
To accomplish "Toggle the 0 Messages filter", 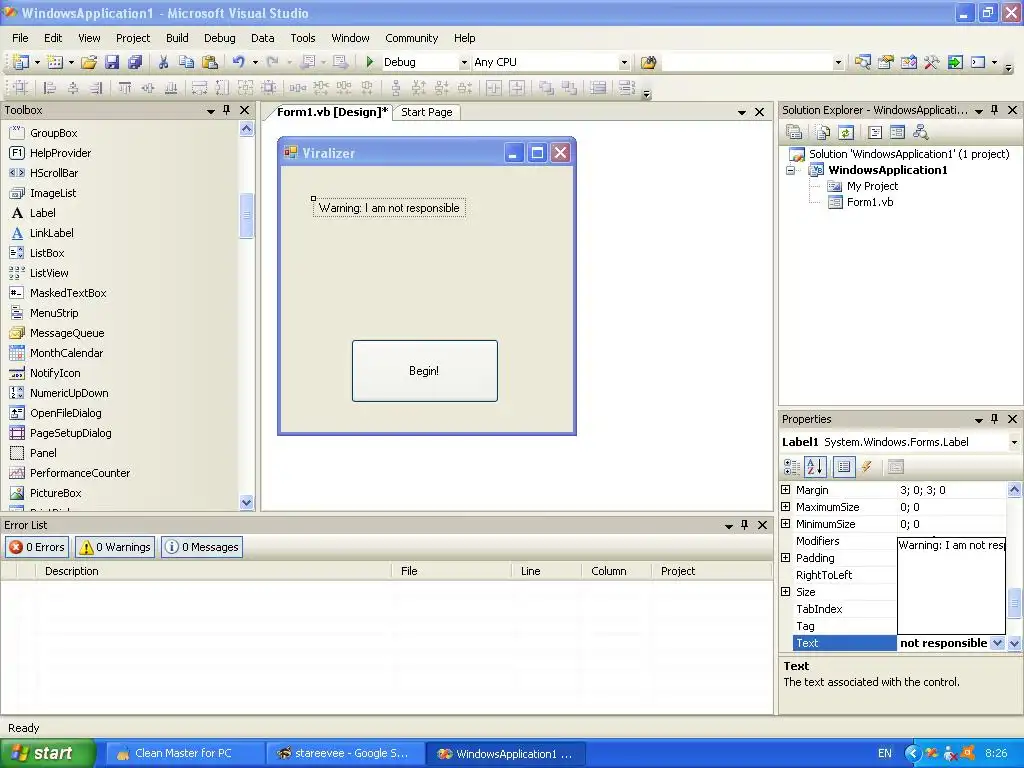I will pyautogui.click(x=202, y=547).
